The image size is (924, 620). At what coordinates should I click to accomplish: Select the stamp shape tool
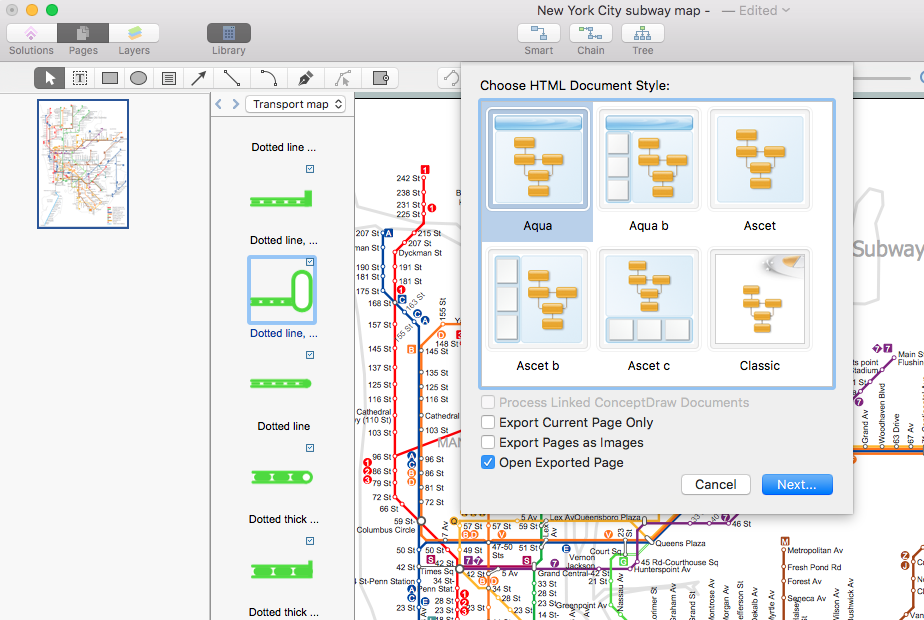[381, 78]
